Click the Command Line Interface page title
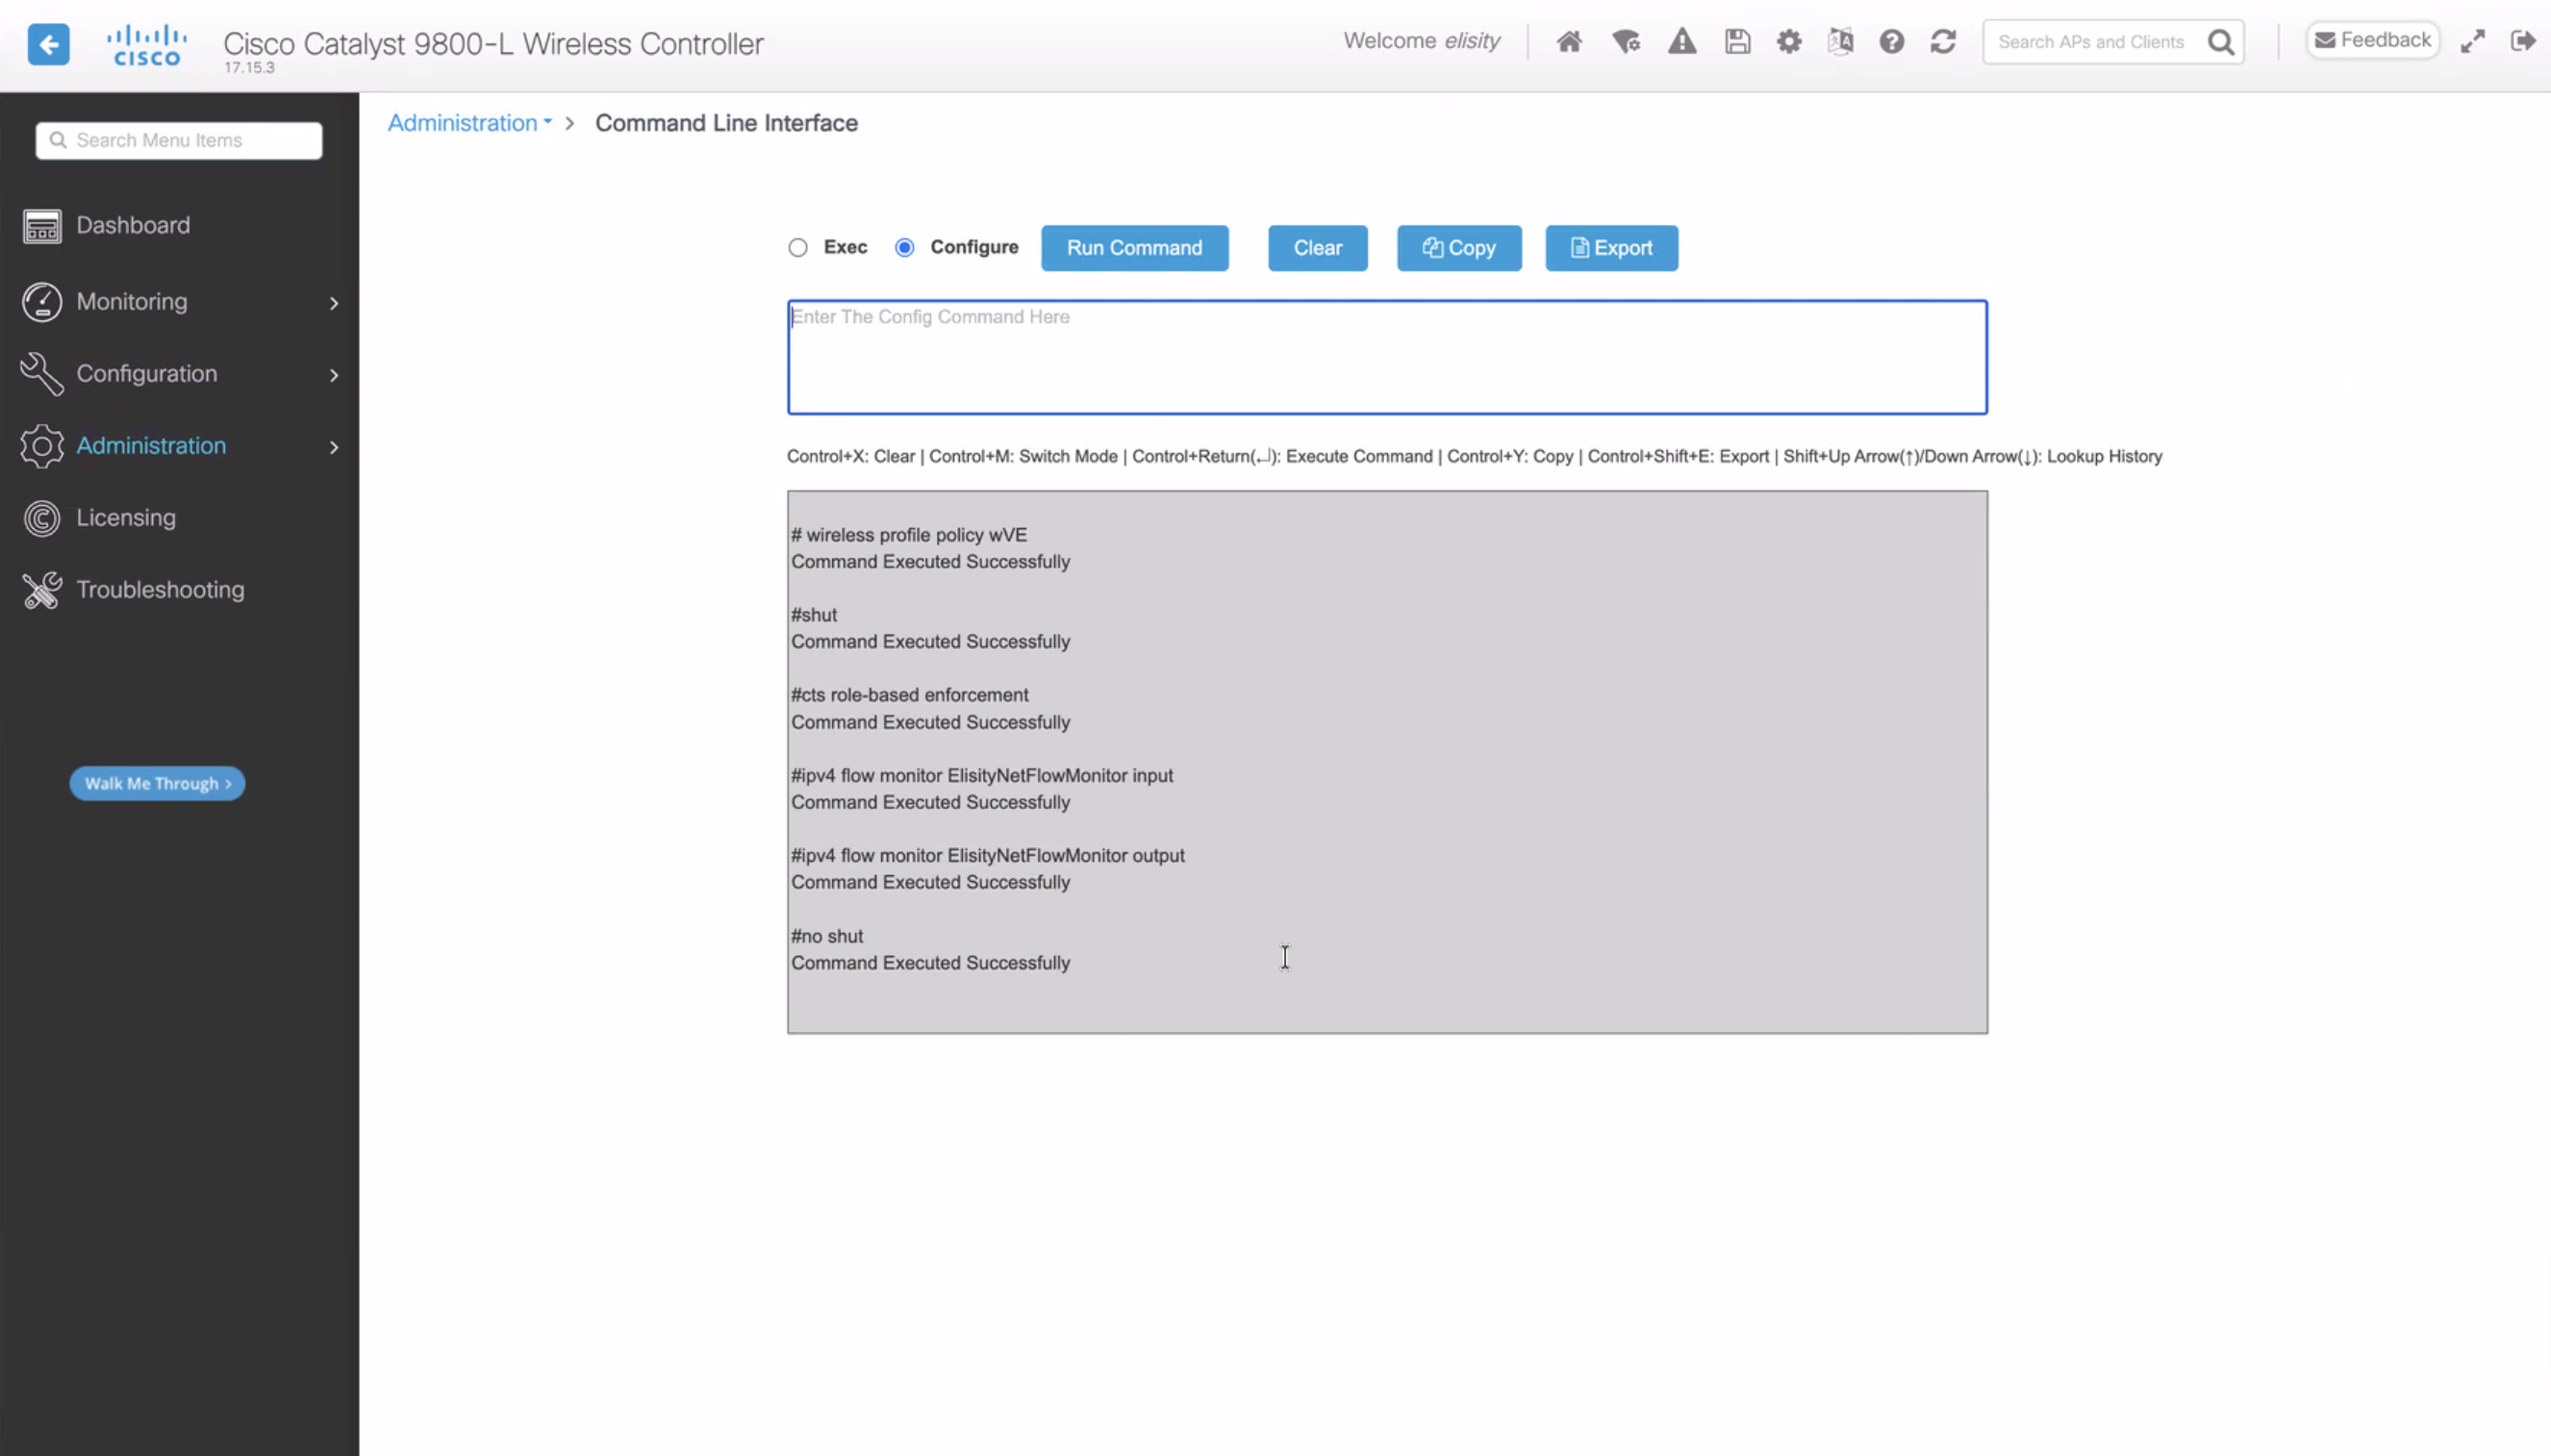 pos(726,123)
